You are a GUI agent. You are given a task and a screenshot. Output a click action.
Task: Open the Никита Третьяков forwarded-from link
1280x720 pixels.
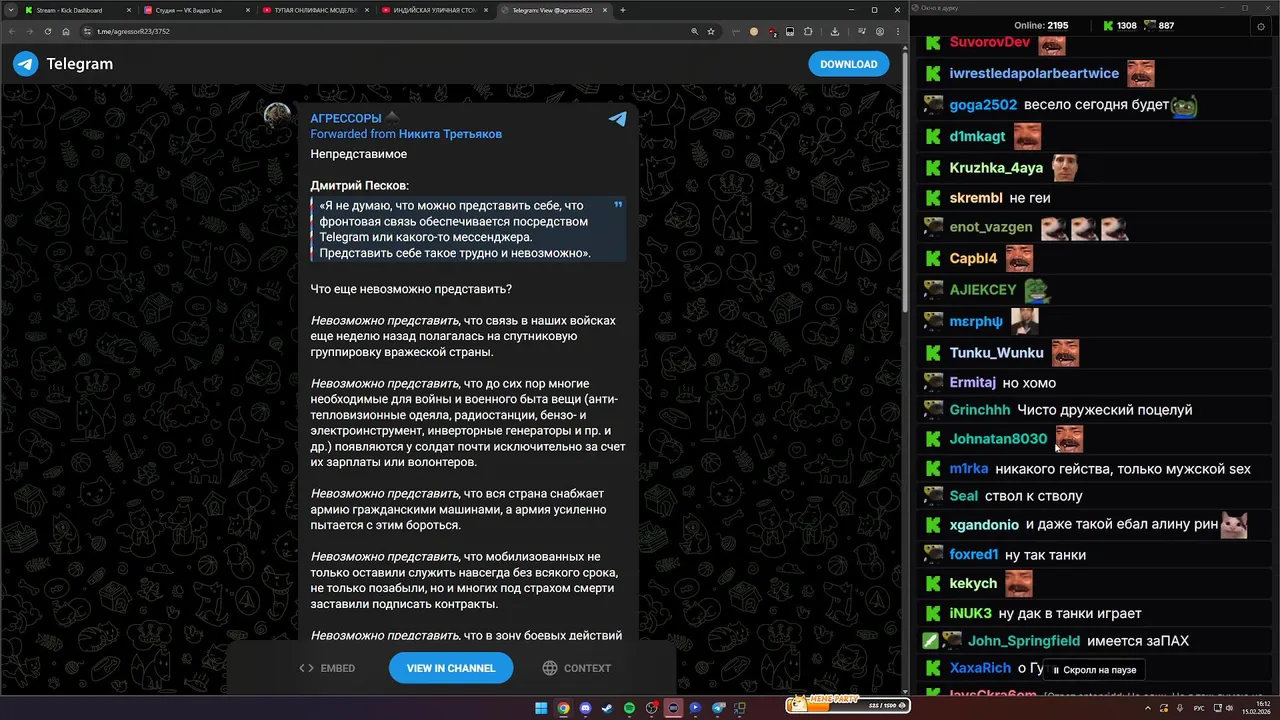450,134
